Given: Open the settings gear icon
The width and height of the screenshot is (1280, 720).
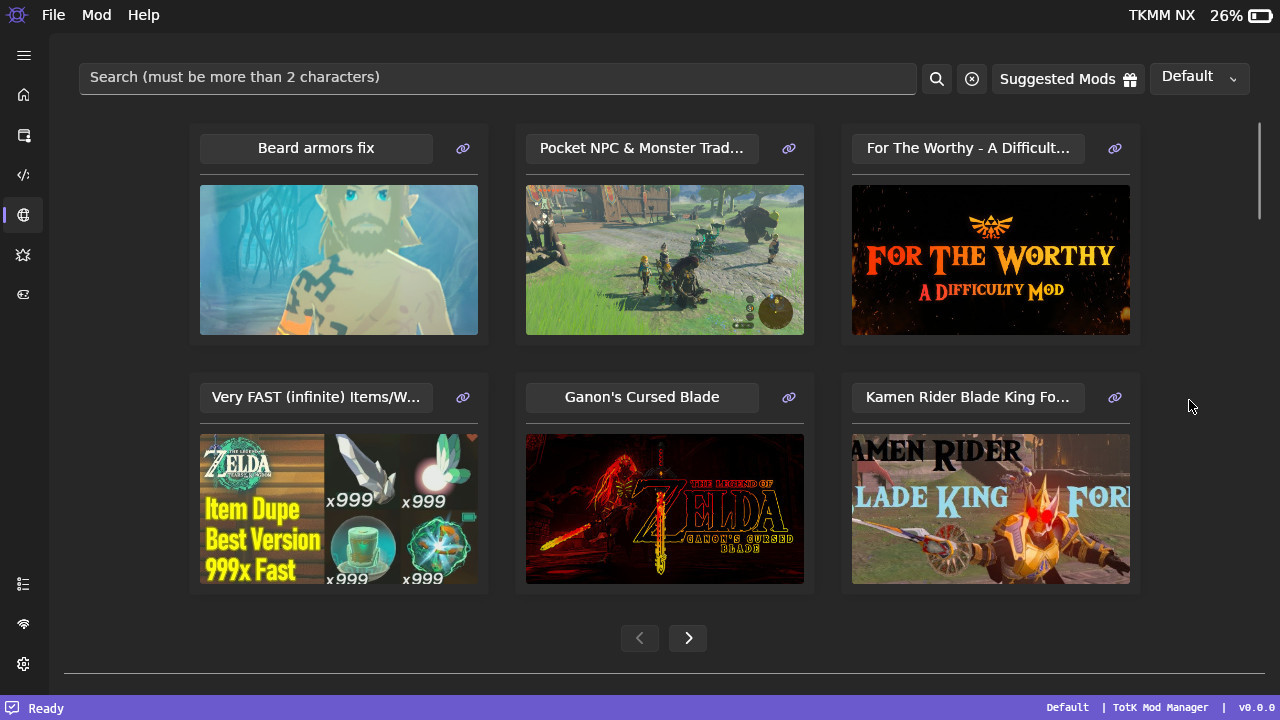Looking at the screenshot, I should coord(24,664).
